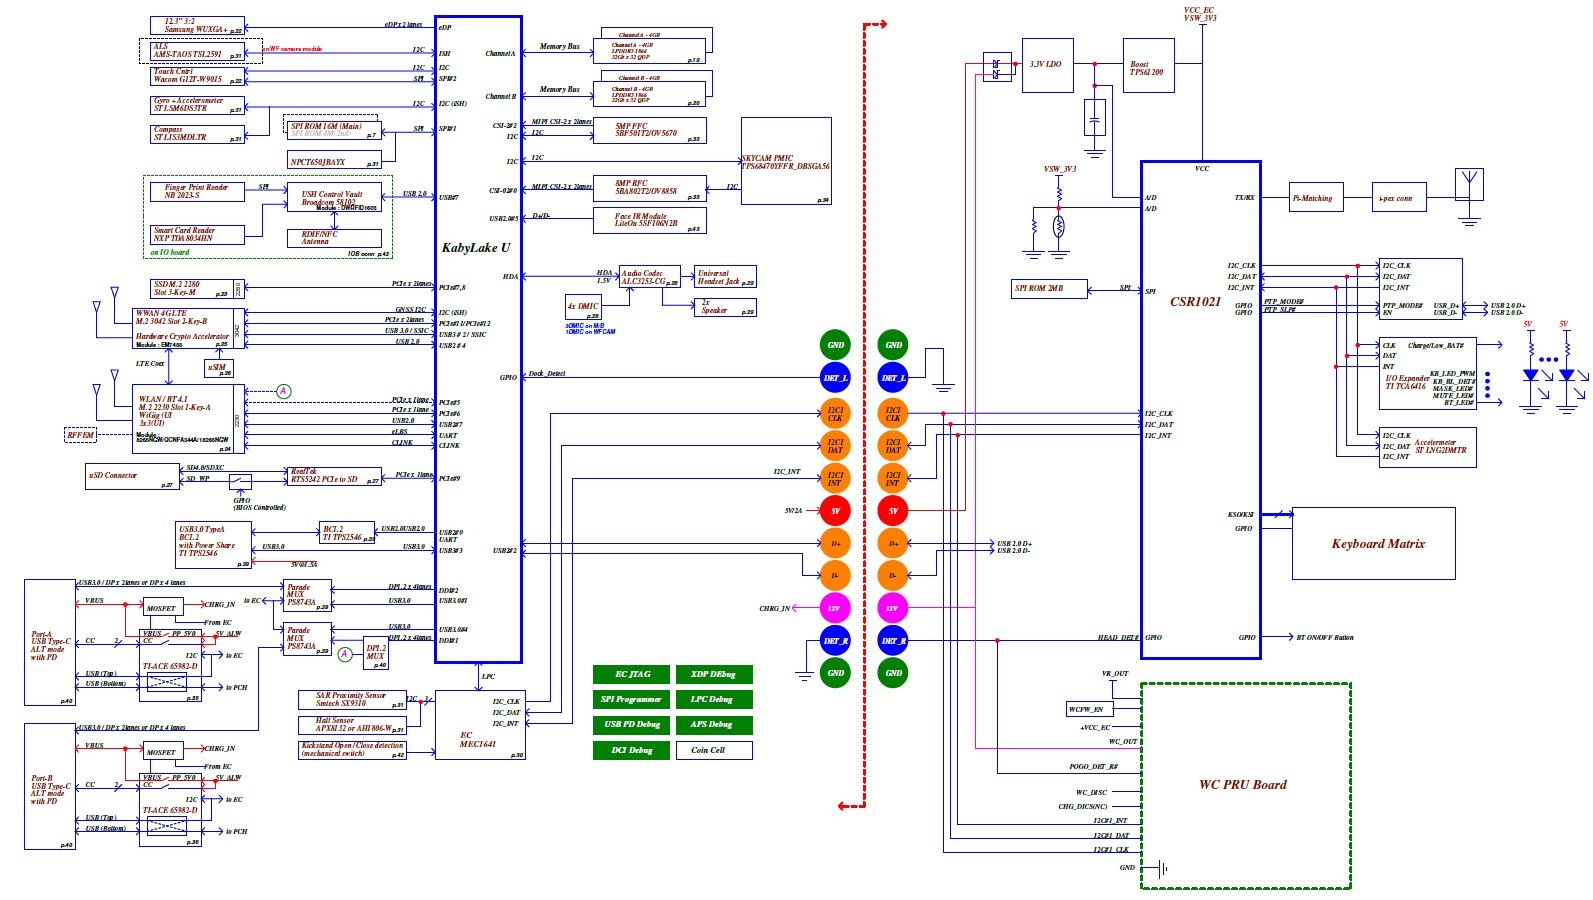Click the switch symbol near SD_WP
Screen dimensions: 1593x900
click(x=240, y=482)
